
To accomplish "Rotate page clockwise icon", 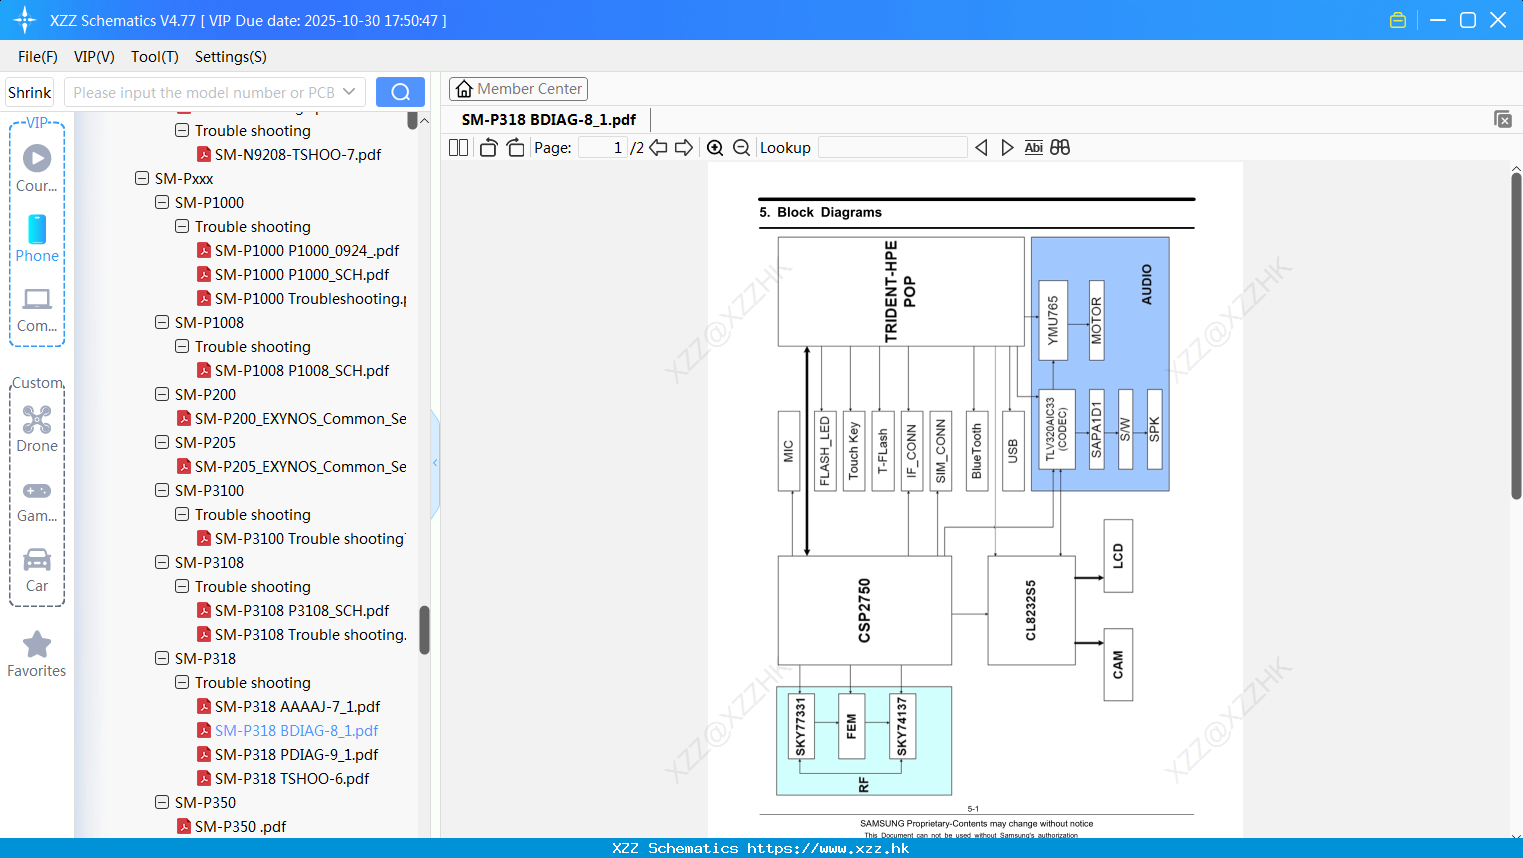I will (515, 148).
